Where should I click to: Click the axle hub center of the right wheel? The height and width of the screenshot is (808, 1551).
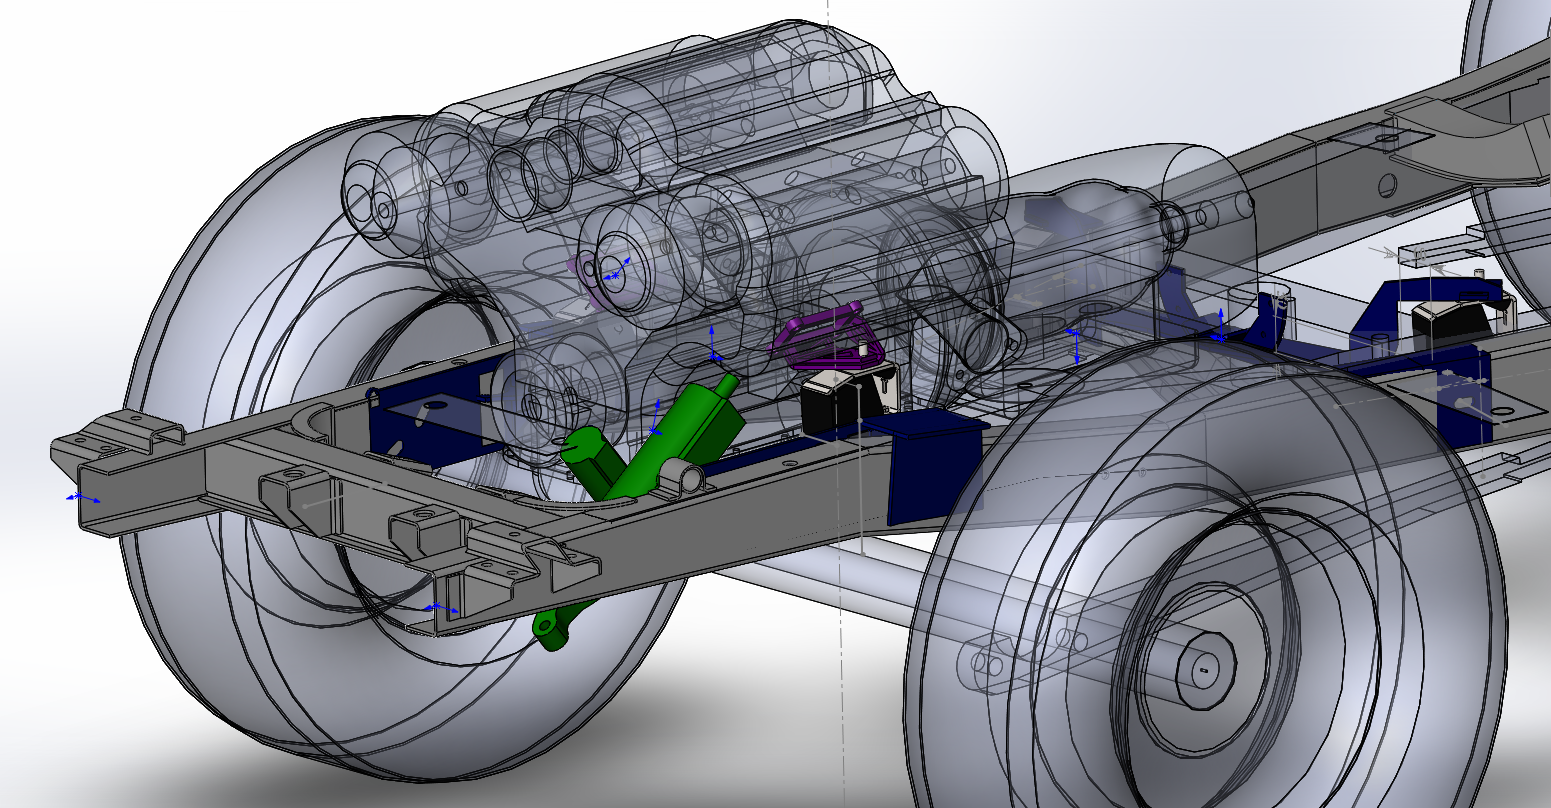(x=1205, y=670)
